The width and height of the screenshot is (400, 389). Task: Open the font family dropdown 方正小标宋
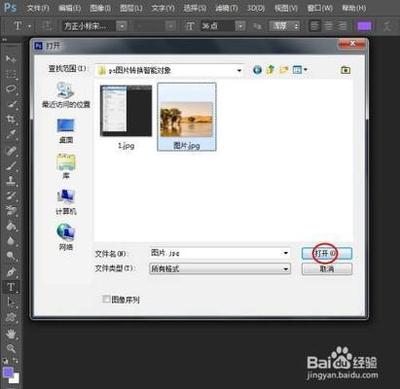pyautogui.click(x=123, y=26)
